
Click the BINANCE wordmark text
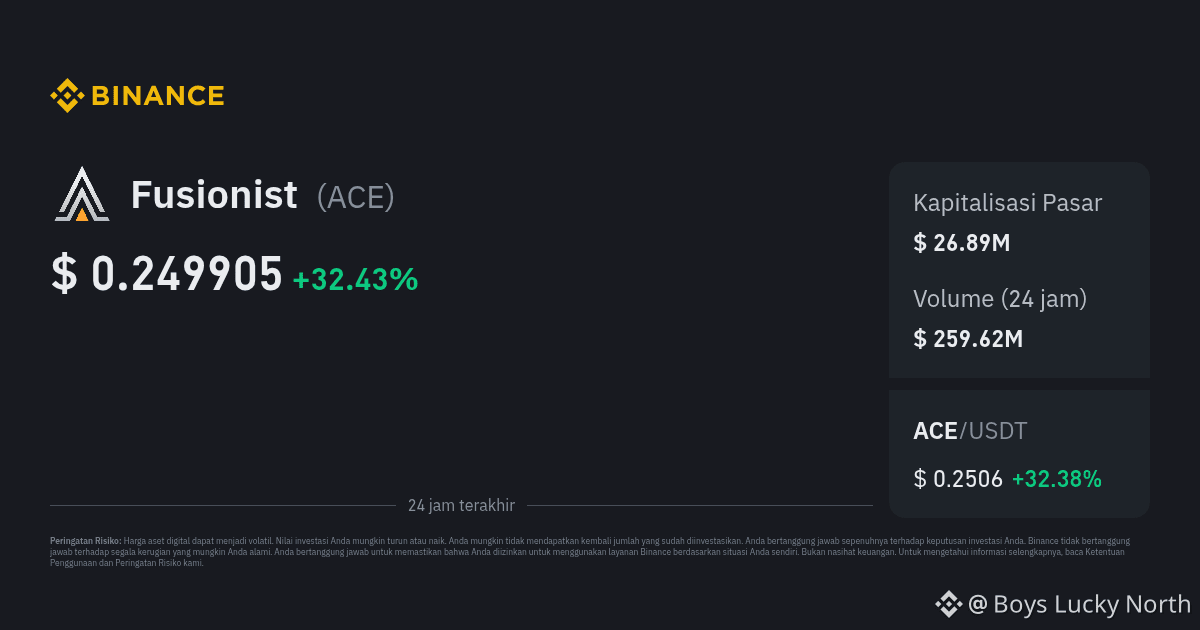pos(158,96)
